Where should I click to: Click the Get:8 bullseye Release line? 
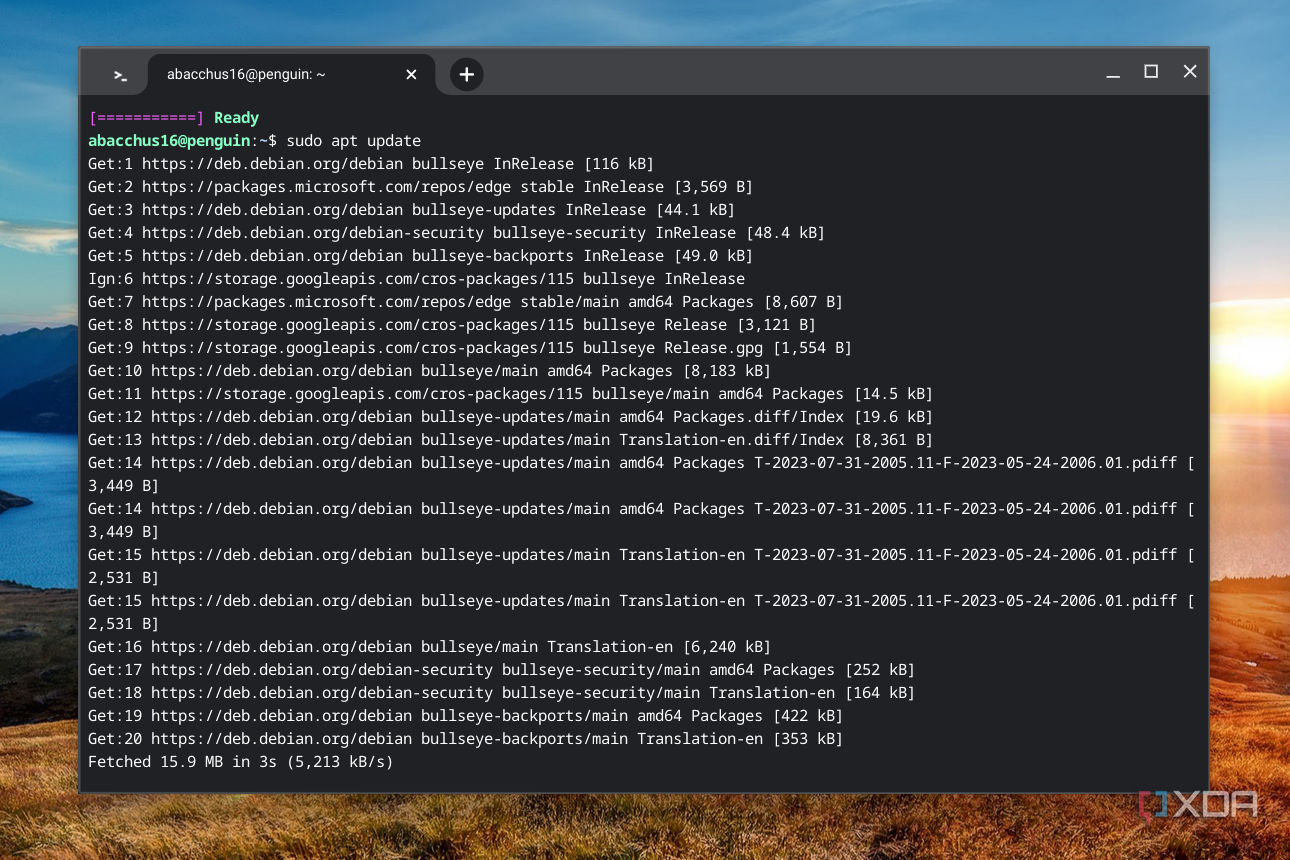point(452,325)
